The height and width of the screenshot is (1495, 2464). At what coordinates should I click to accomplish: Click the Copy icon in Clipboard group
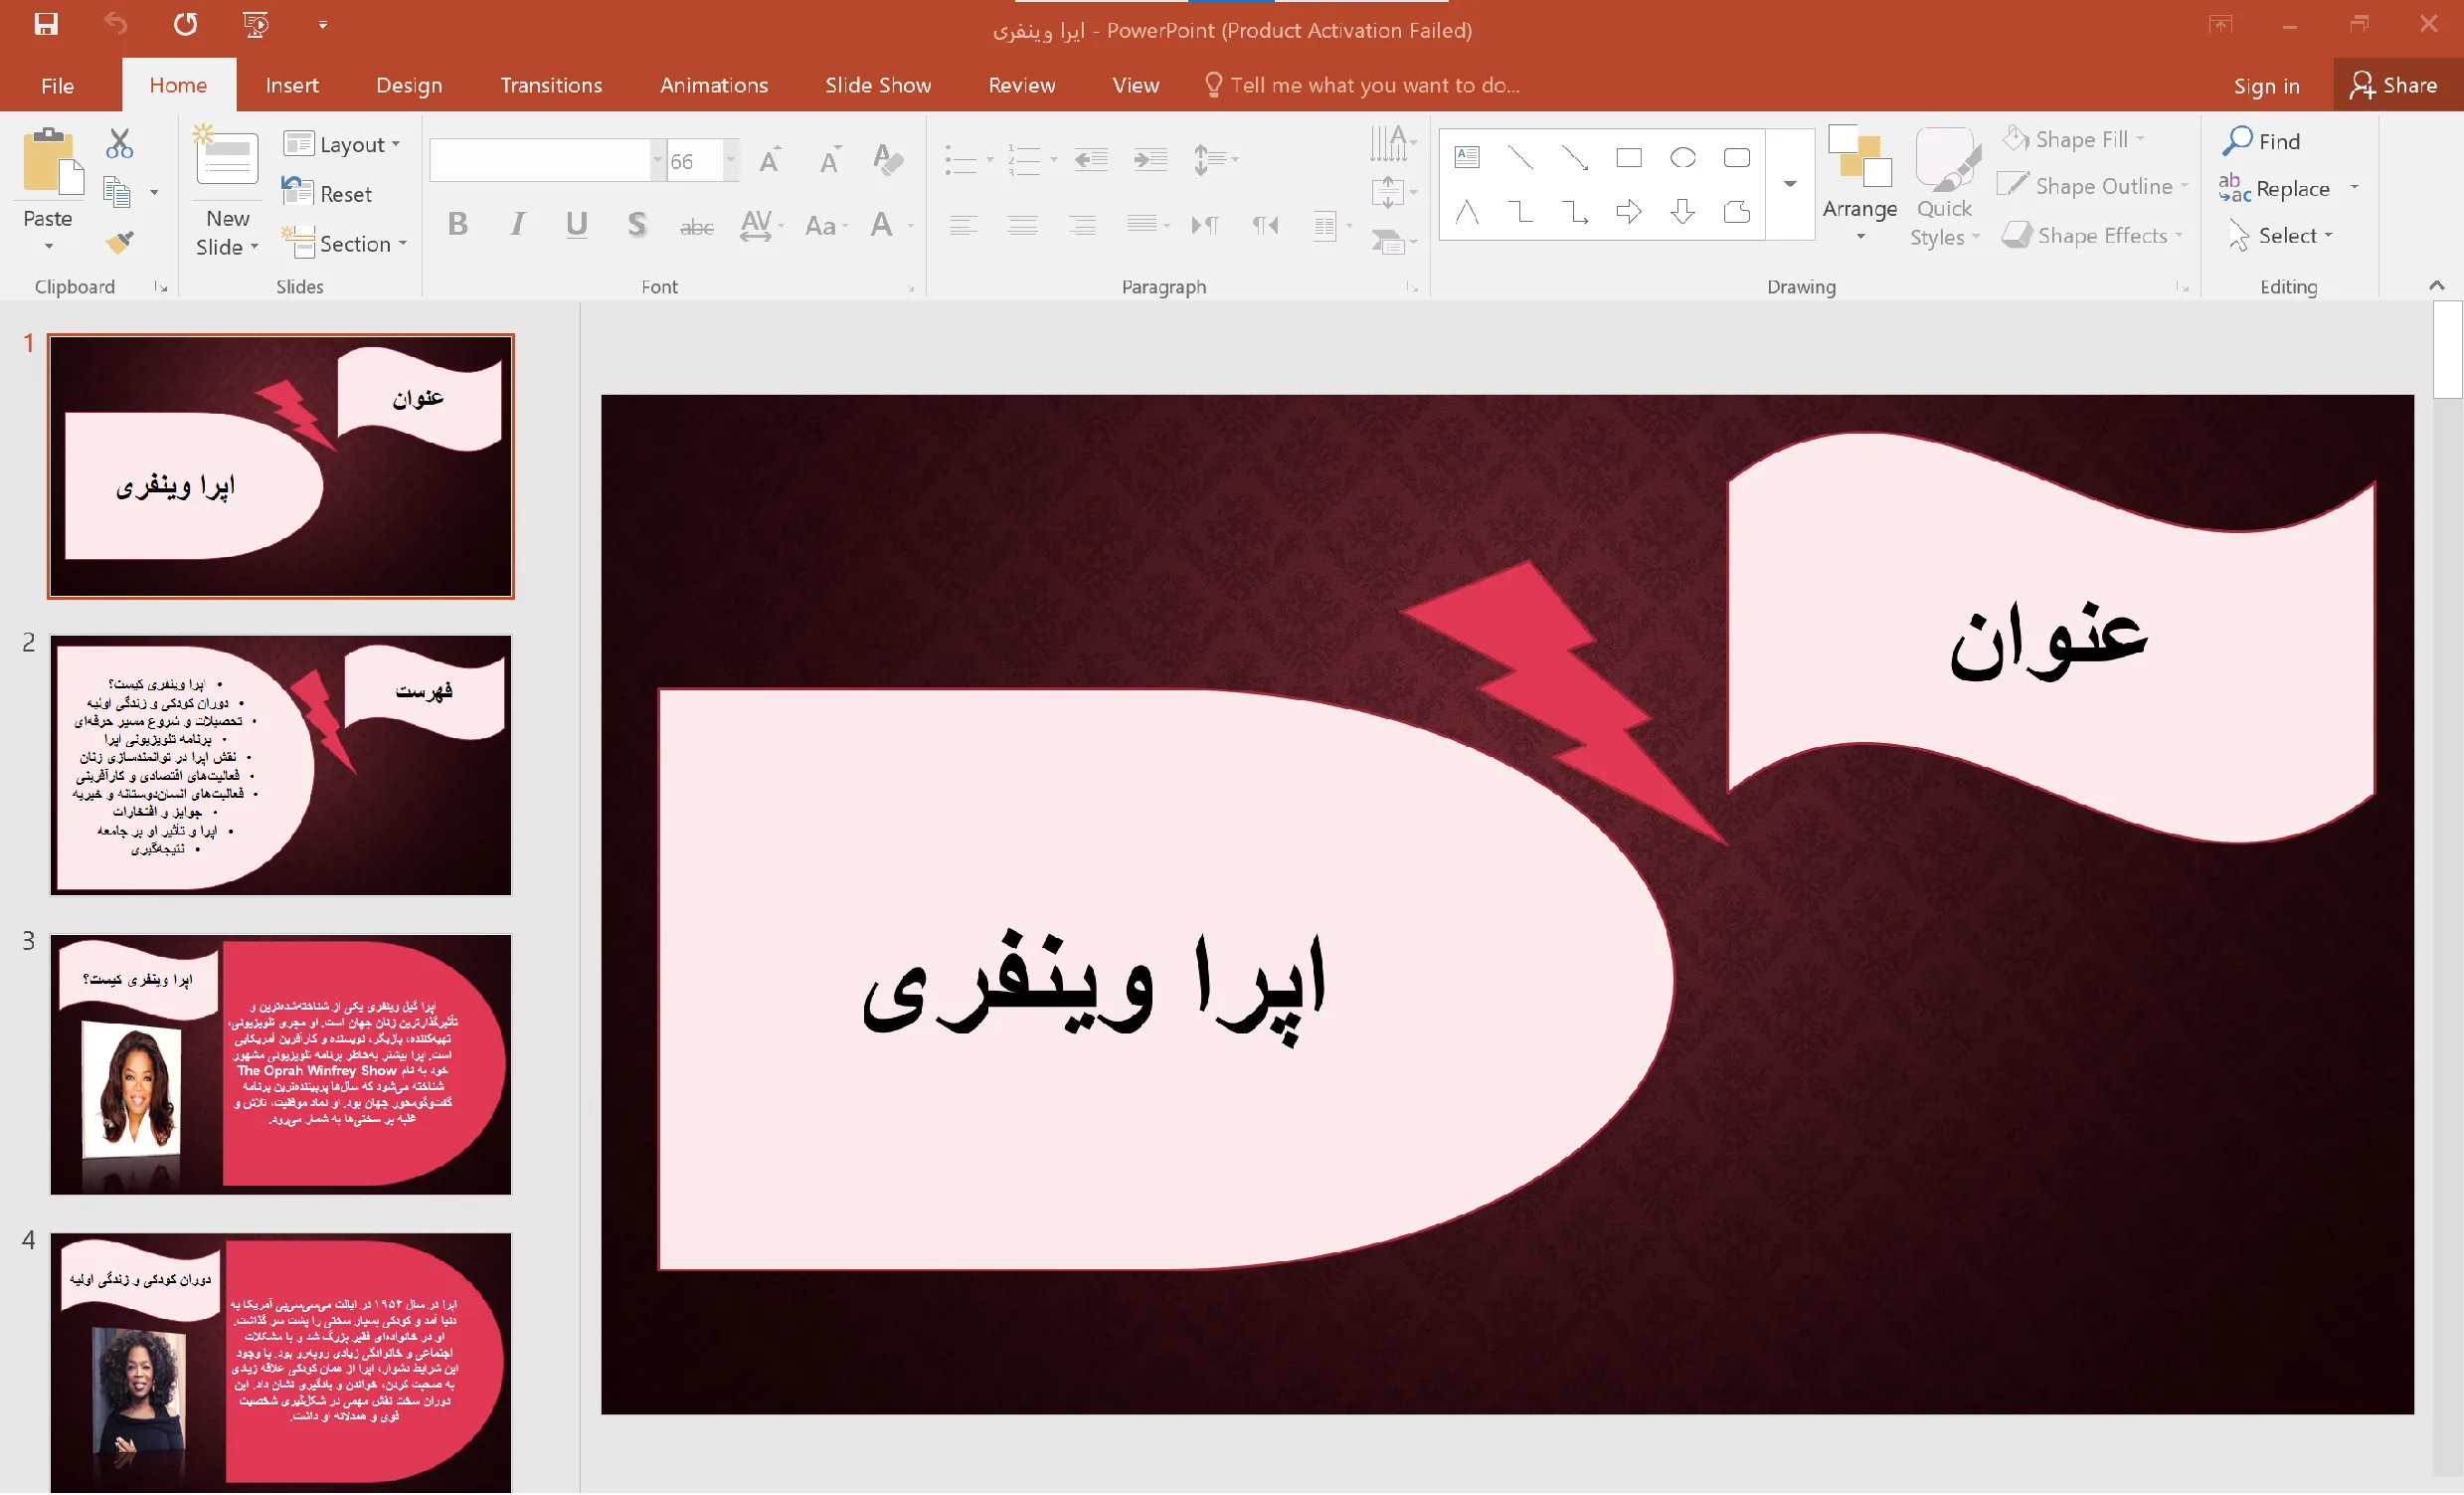click(x=117, y=192)
